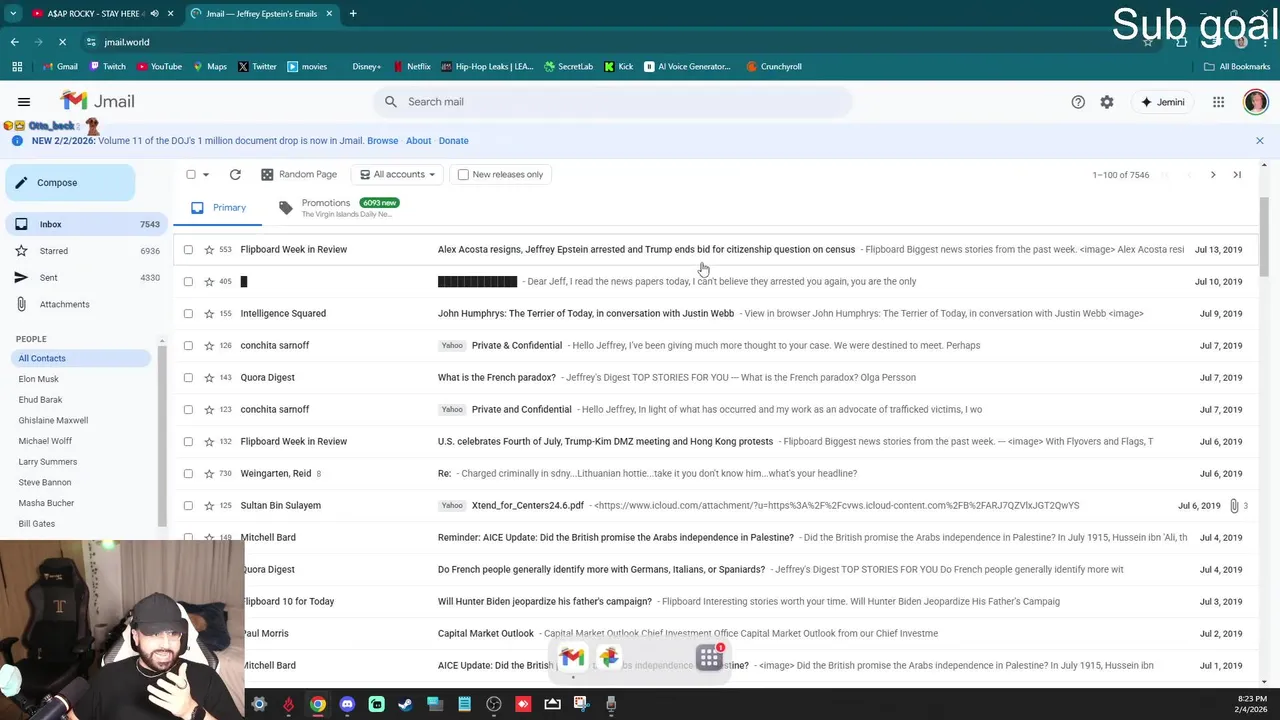This screenshot has width=1280, height=720.
Task: Open Chrome from the taskbar
Action: 317,704
